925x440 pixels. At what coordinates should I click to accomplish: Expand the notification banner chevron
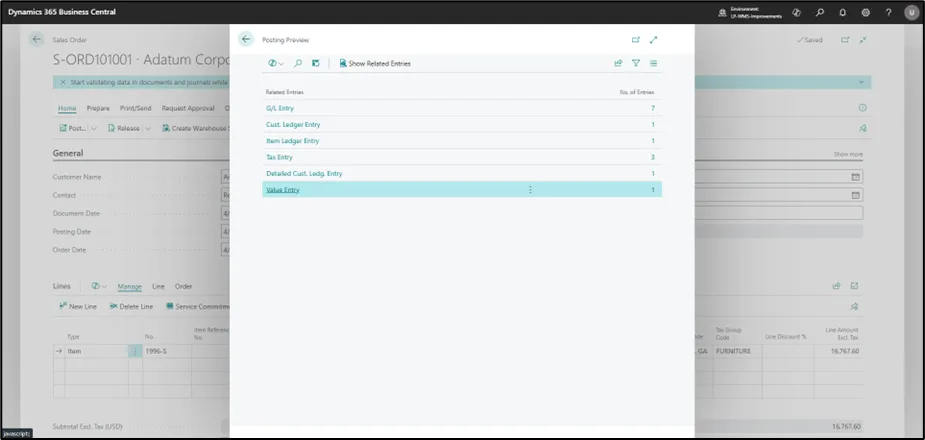pyautogui.click(x=861, y=83)
